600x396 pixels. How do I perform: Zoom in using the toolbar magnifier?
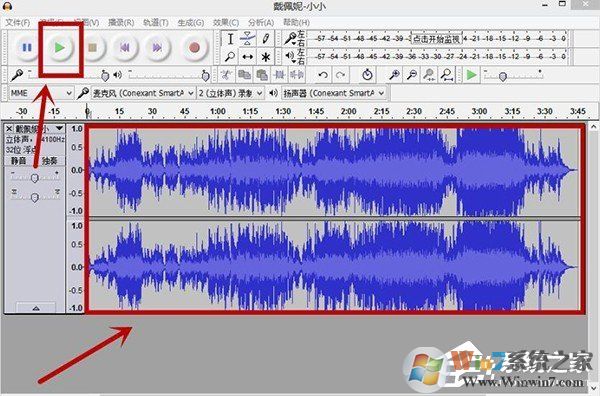click(x=394, y=75)
